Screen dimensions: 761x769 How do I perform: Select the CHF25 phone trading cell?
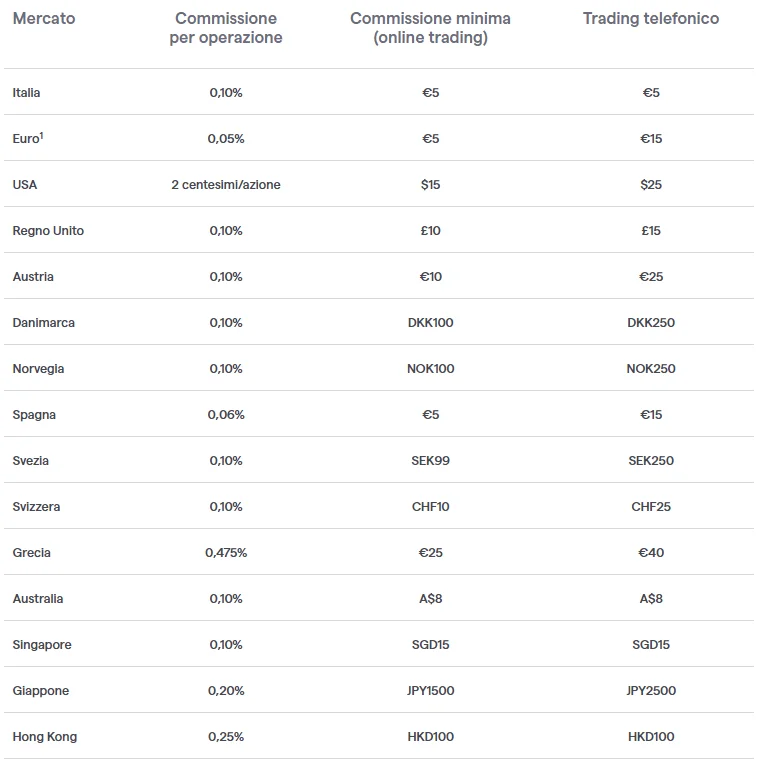pos(651,507)
